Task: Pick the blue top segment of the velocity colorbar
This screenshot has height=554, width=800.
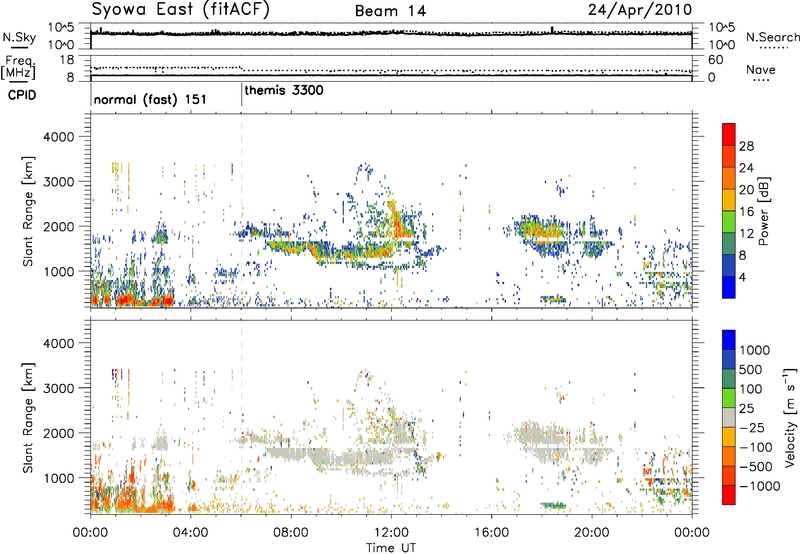Action: point(729,340)
